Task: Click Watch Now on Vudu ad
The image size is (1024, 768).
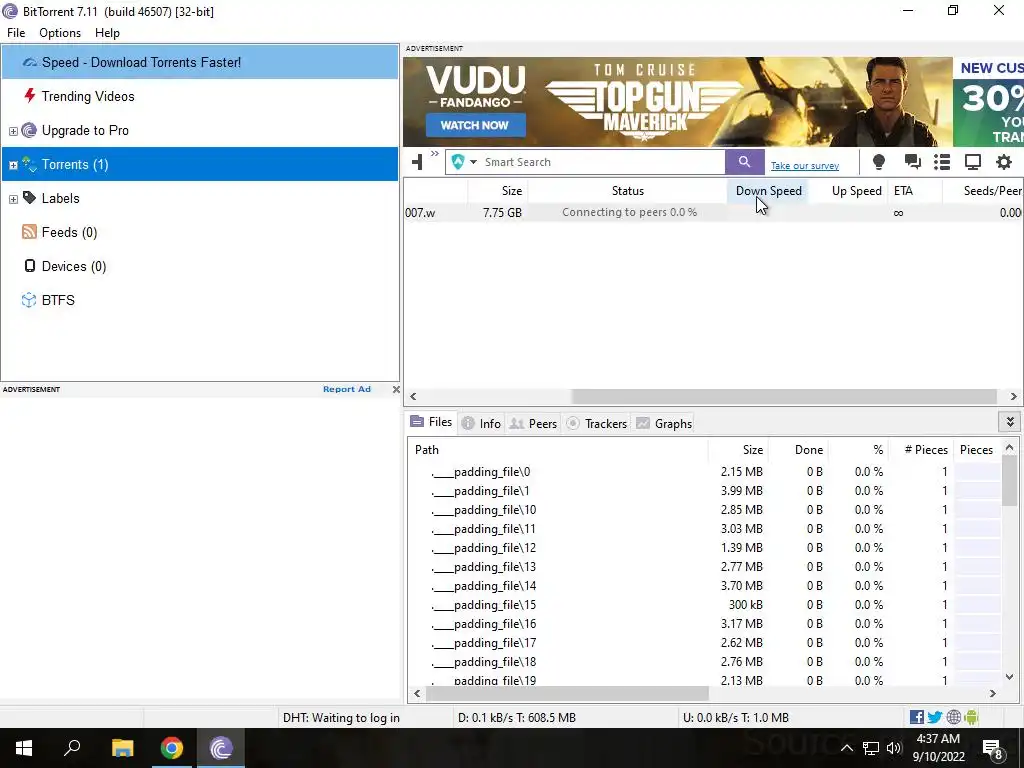Action: click(x=475, y=125)
